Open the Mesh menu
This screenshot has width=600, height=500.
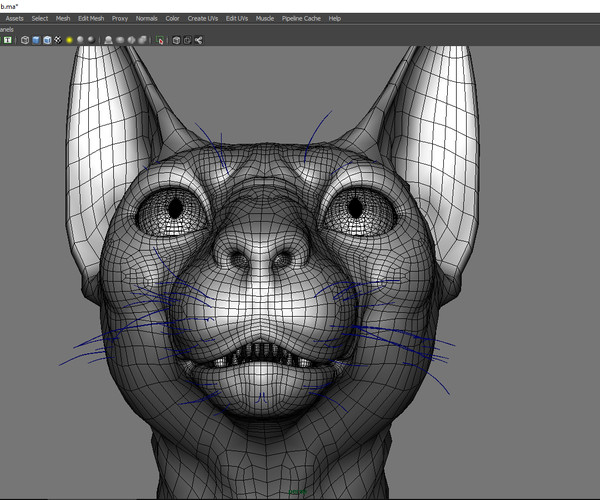(x=63, y=18)
